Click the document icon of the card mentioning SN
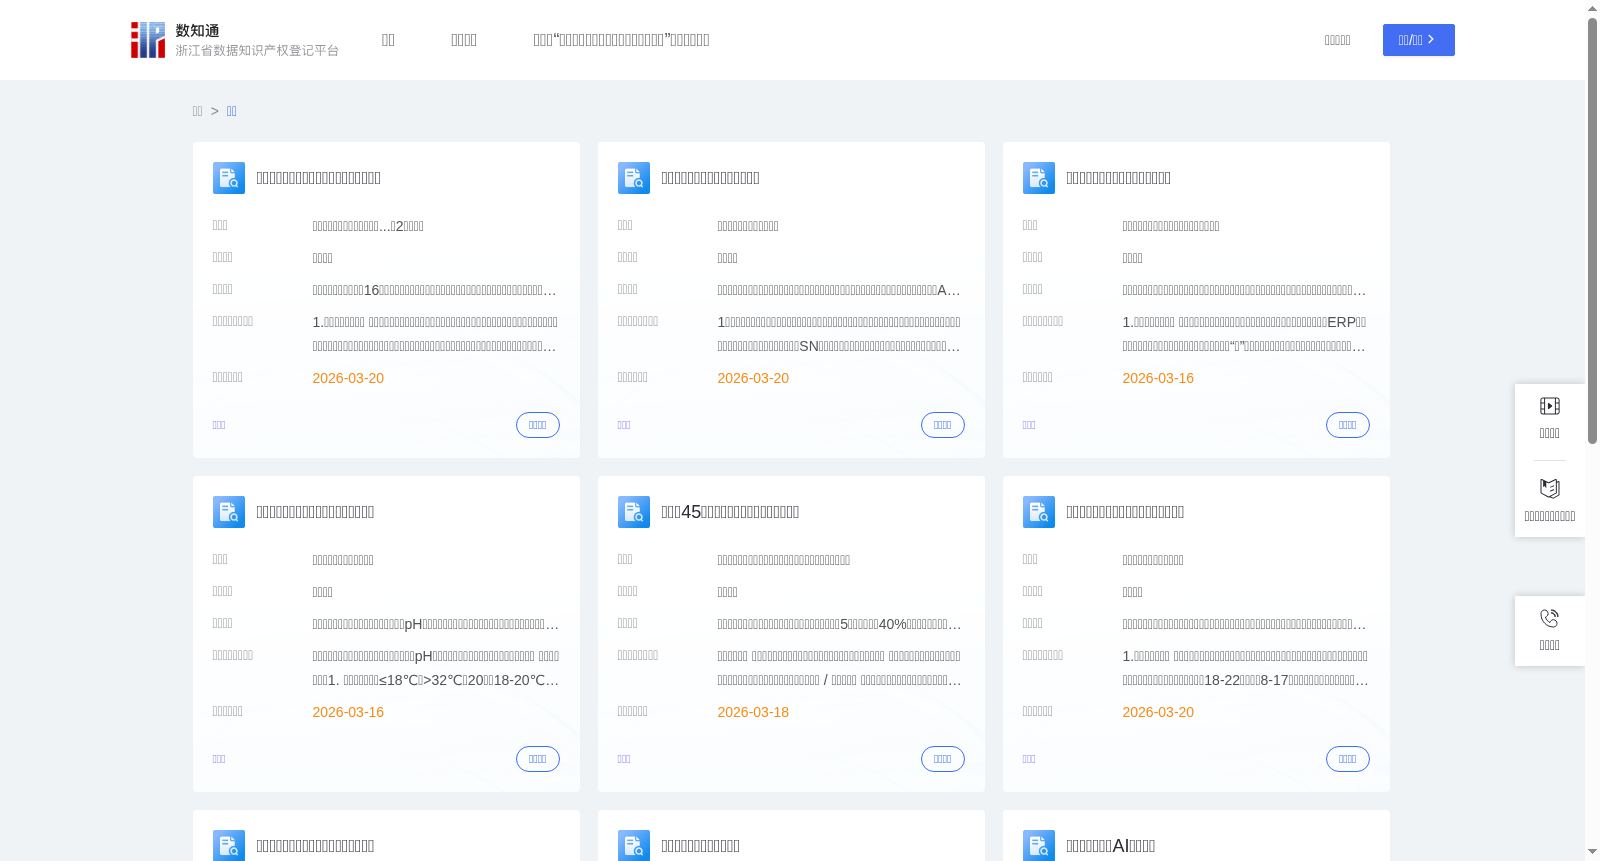Viewport: 1600px width, 861px height. click(x=634, y=178)
